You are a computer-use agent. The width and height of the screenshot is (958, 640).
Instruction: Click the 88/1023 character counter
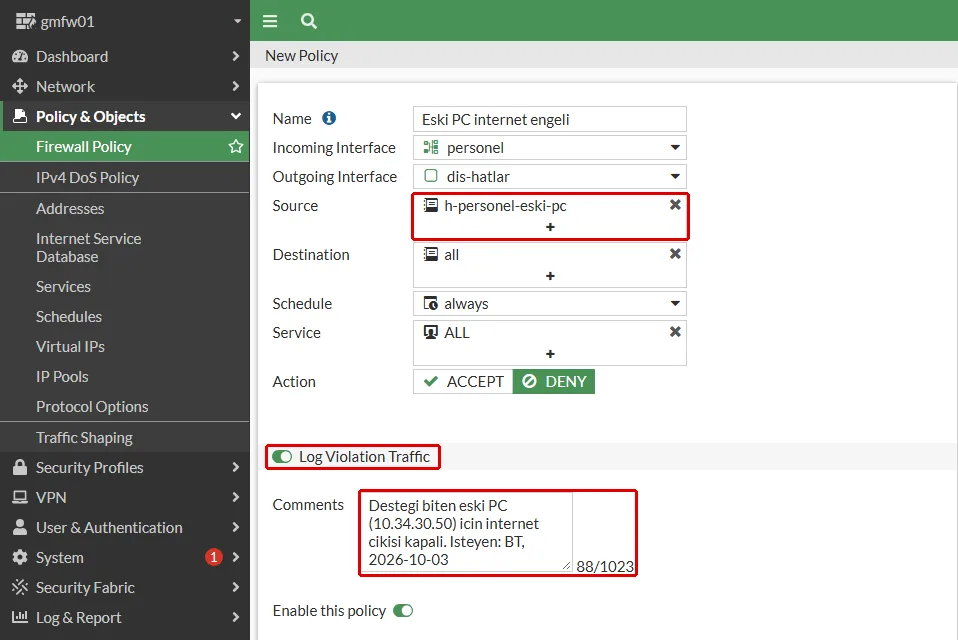[605, 566]
